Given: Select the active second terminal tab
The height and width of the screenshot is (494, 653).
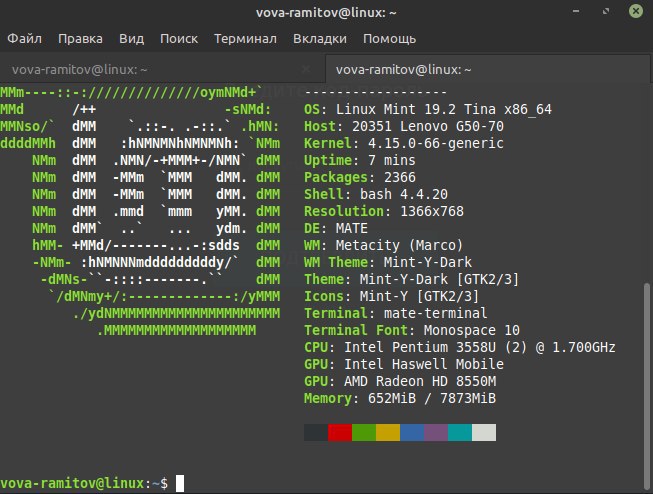Looking at the screenshot, I should coord(487,69).
